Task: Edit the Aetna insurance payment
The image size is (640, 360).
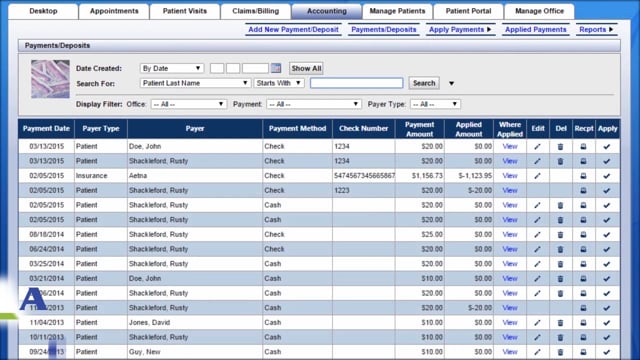Action: (x=538, y=176)
